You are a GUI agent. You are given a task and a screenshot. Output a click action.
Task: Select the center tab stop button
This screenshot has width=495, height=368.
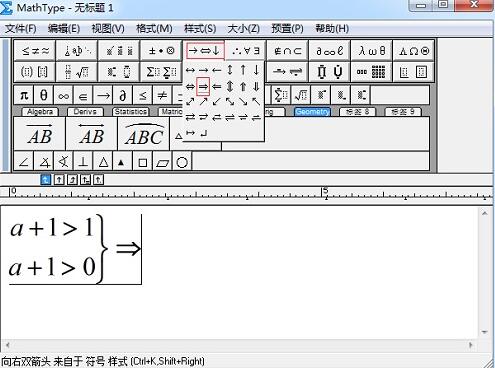click(59, 180)
